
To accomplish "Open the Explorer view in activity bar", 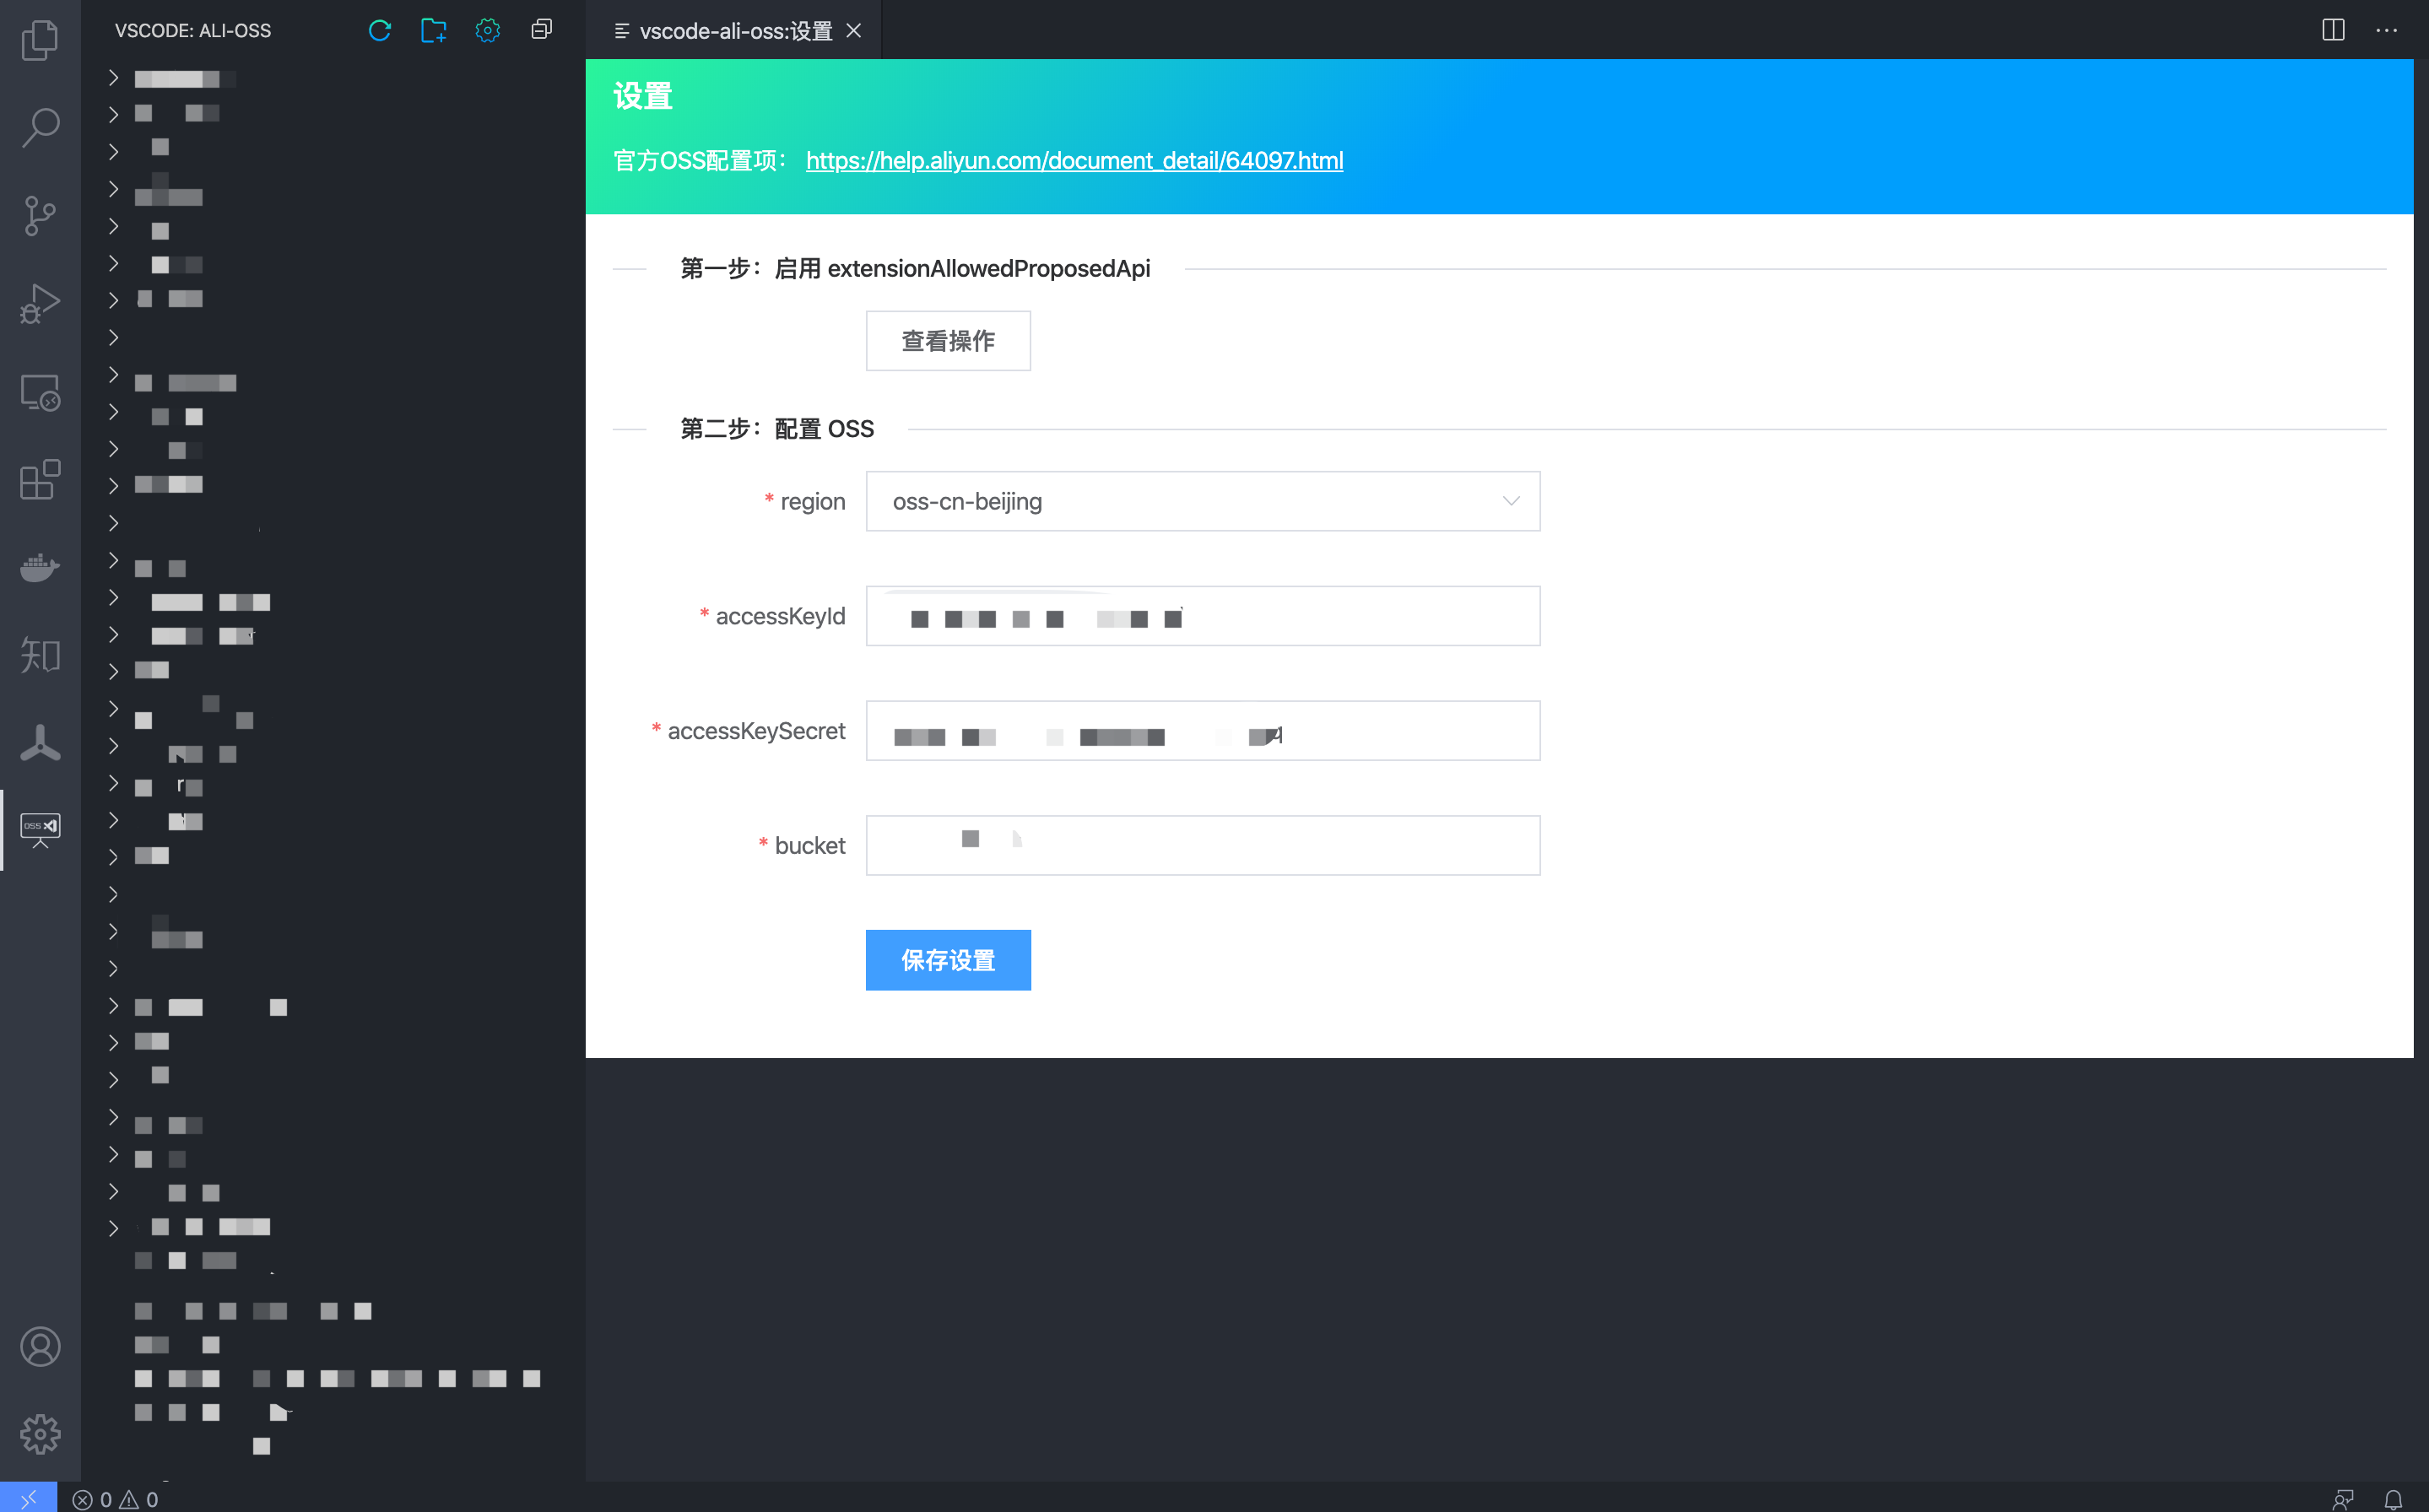I will point(40,40).
